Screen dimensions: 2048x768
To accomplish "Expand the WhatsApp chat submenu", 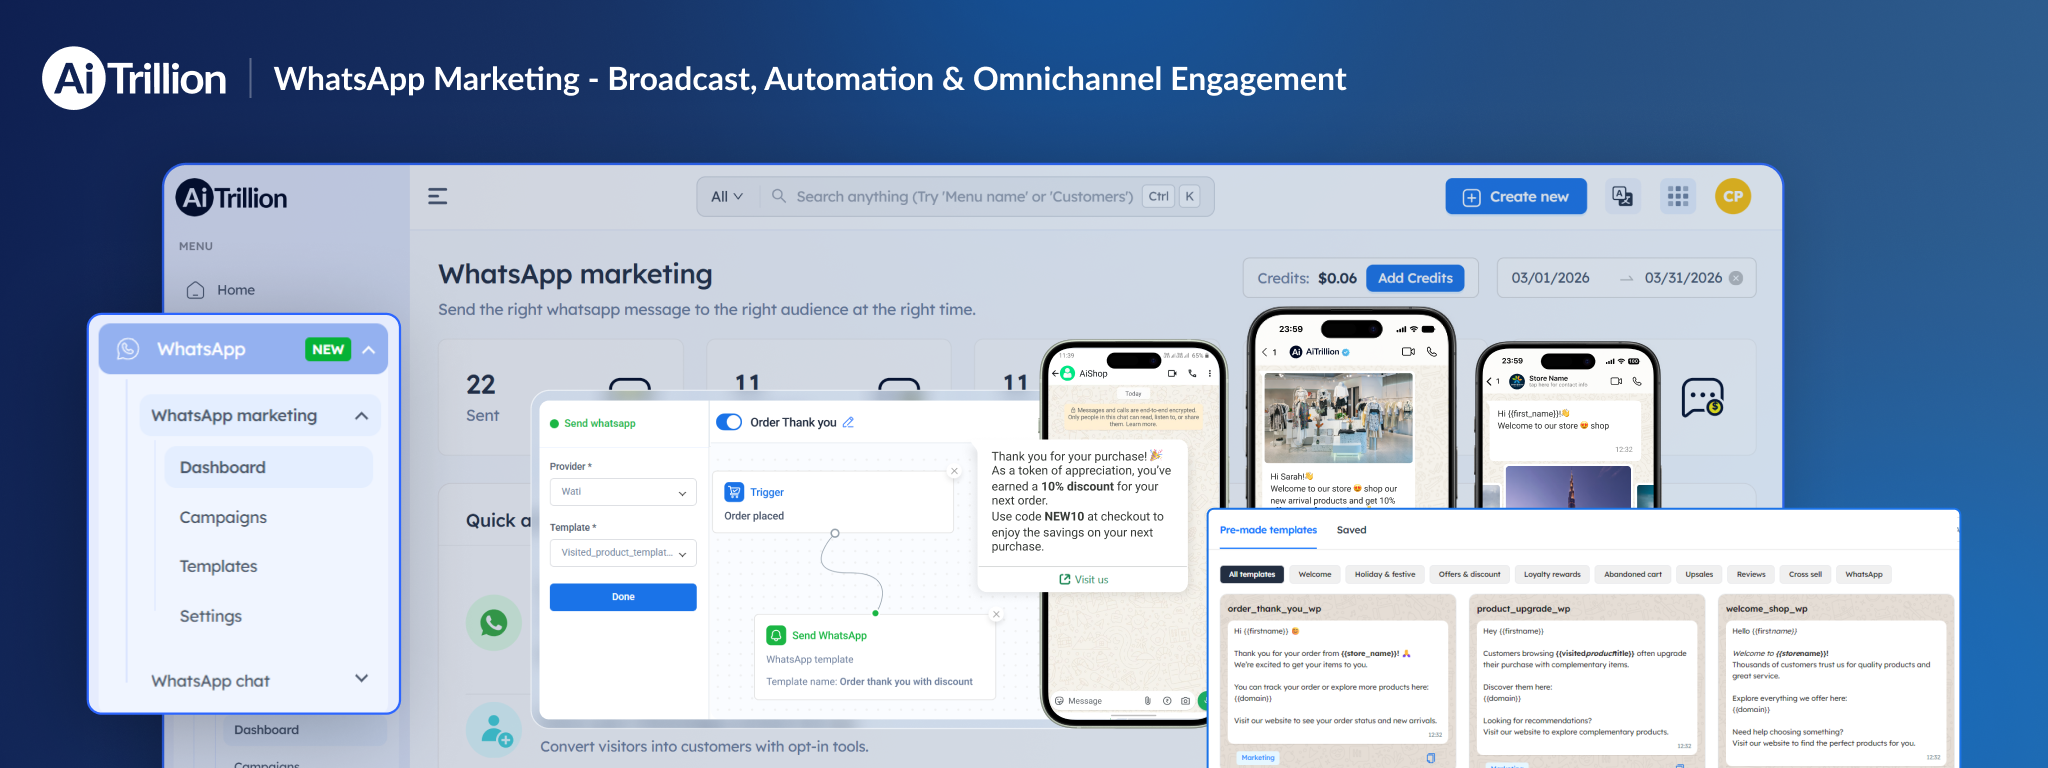I will [x=362, y=679].
